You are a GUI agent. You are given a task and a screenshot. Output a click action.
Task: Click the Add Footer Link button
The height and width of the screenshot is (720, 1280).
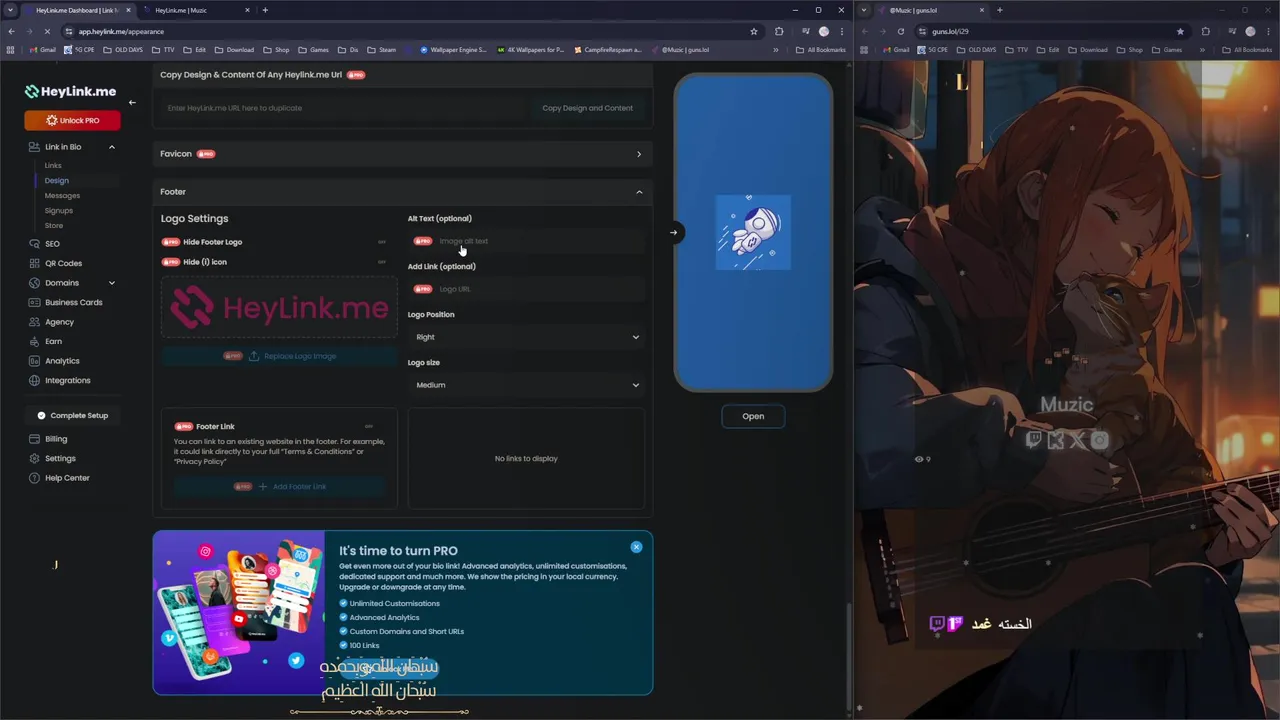click(x=280, y=486)
